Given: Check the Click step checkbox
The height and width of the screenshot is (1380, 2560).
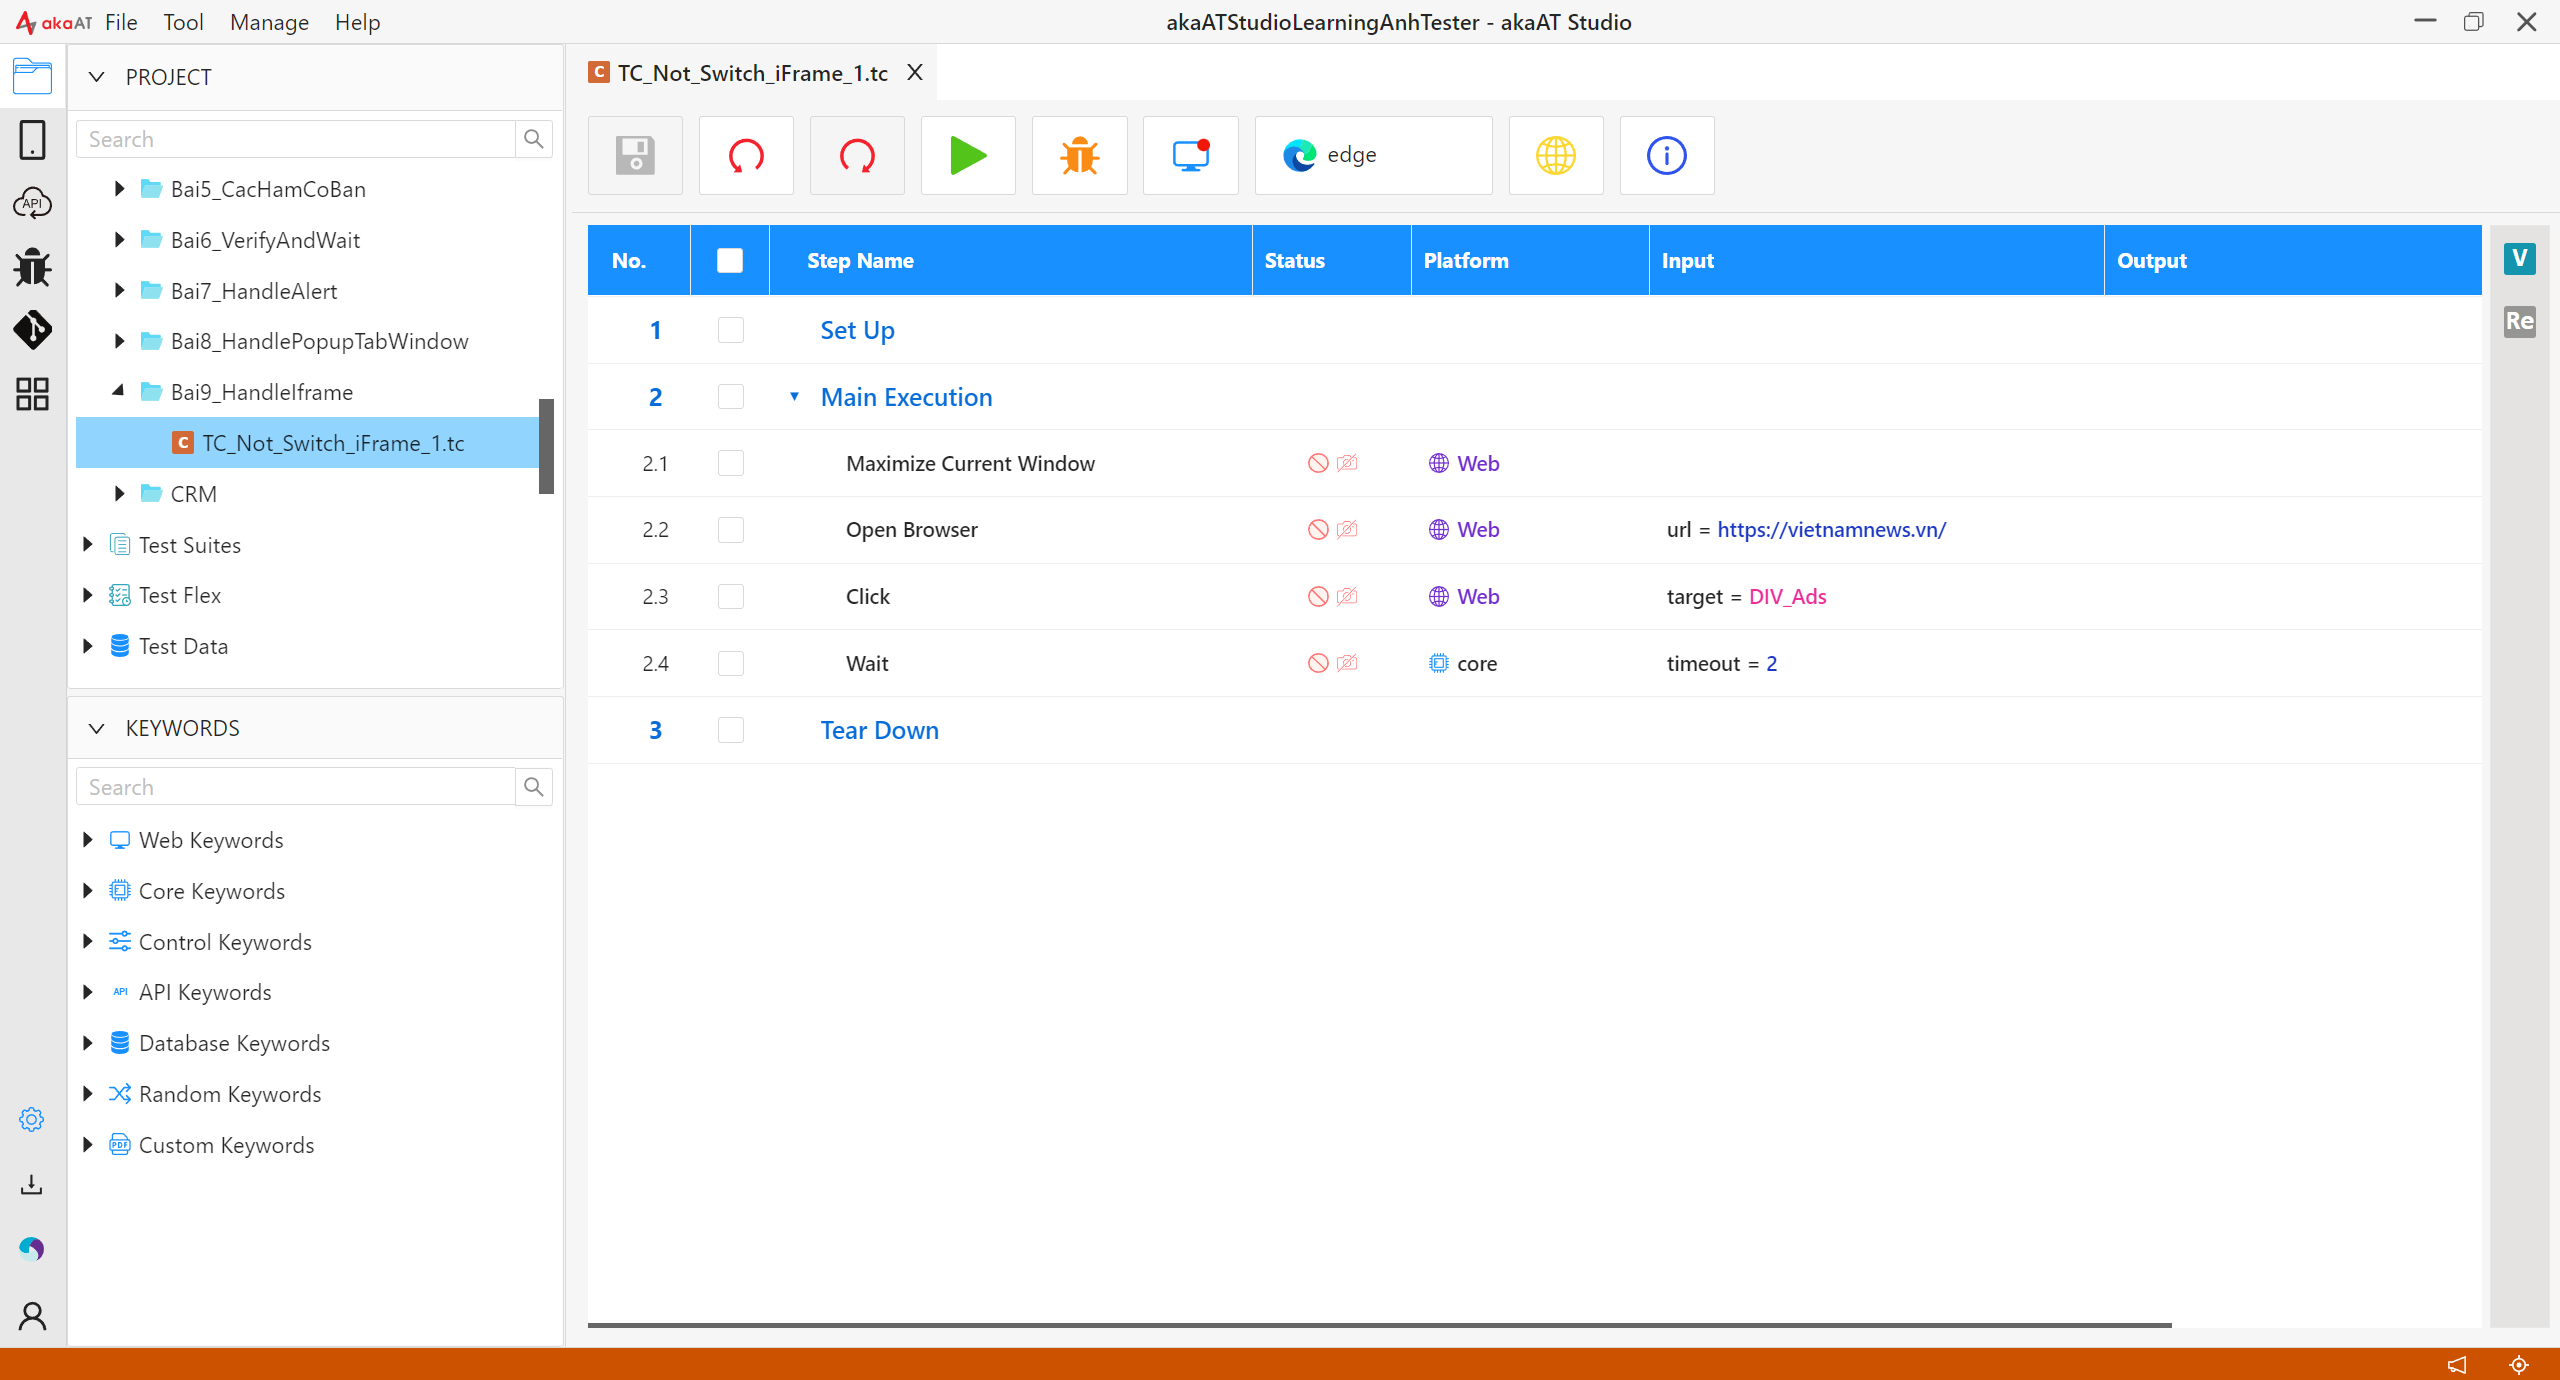Looking at the screenshot, I should tap(731, 597).
